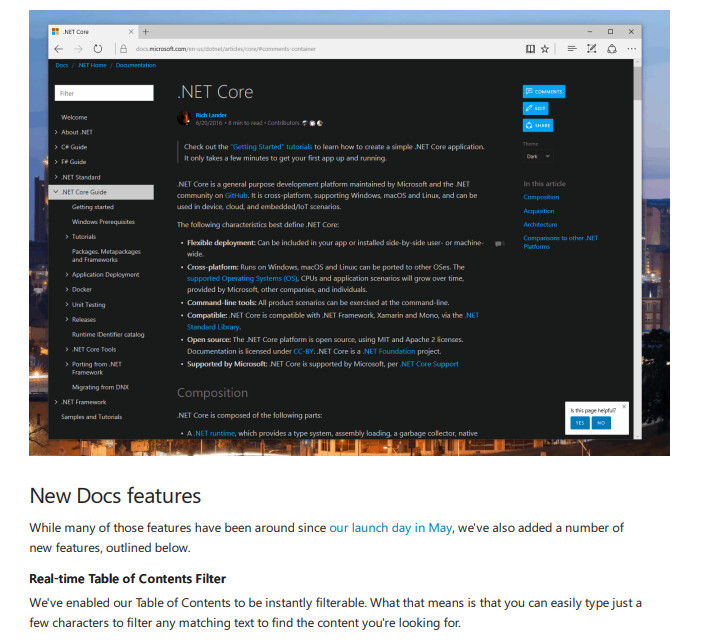
Task: Close the .NET Core tab
Action: 131,32
